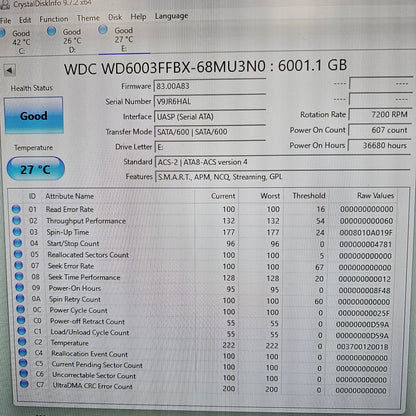Click status icon of Power-On Hours row

[x=20, y=287]
